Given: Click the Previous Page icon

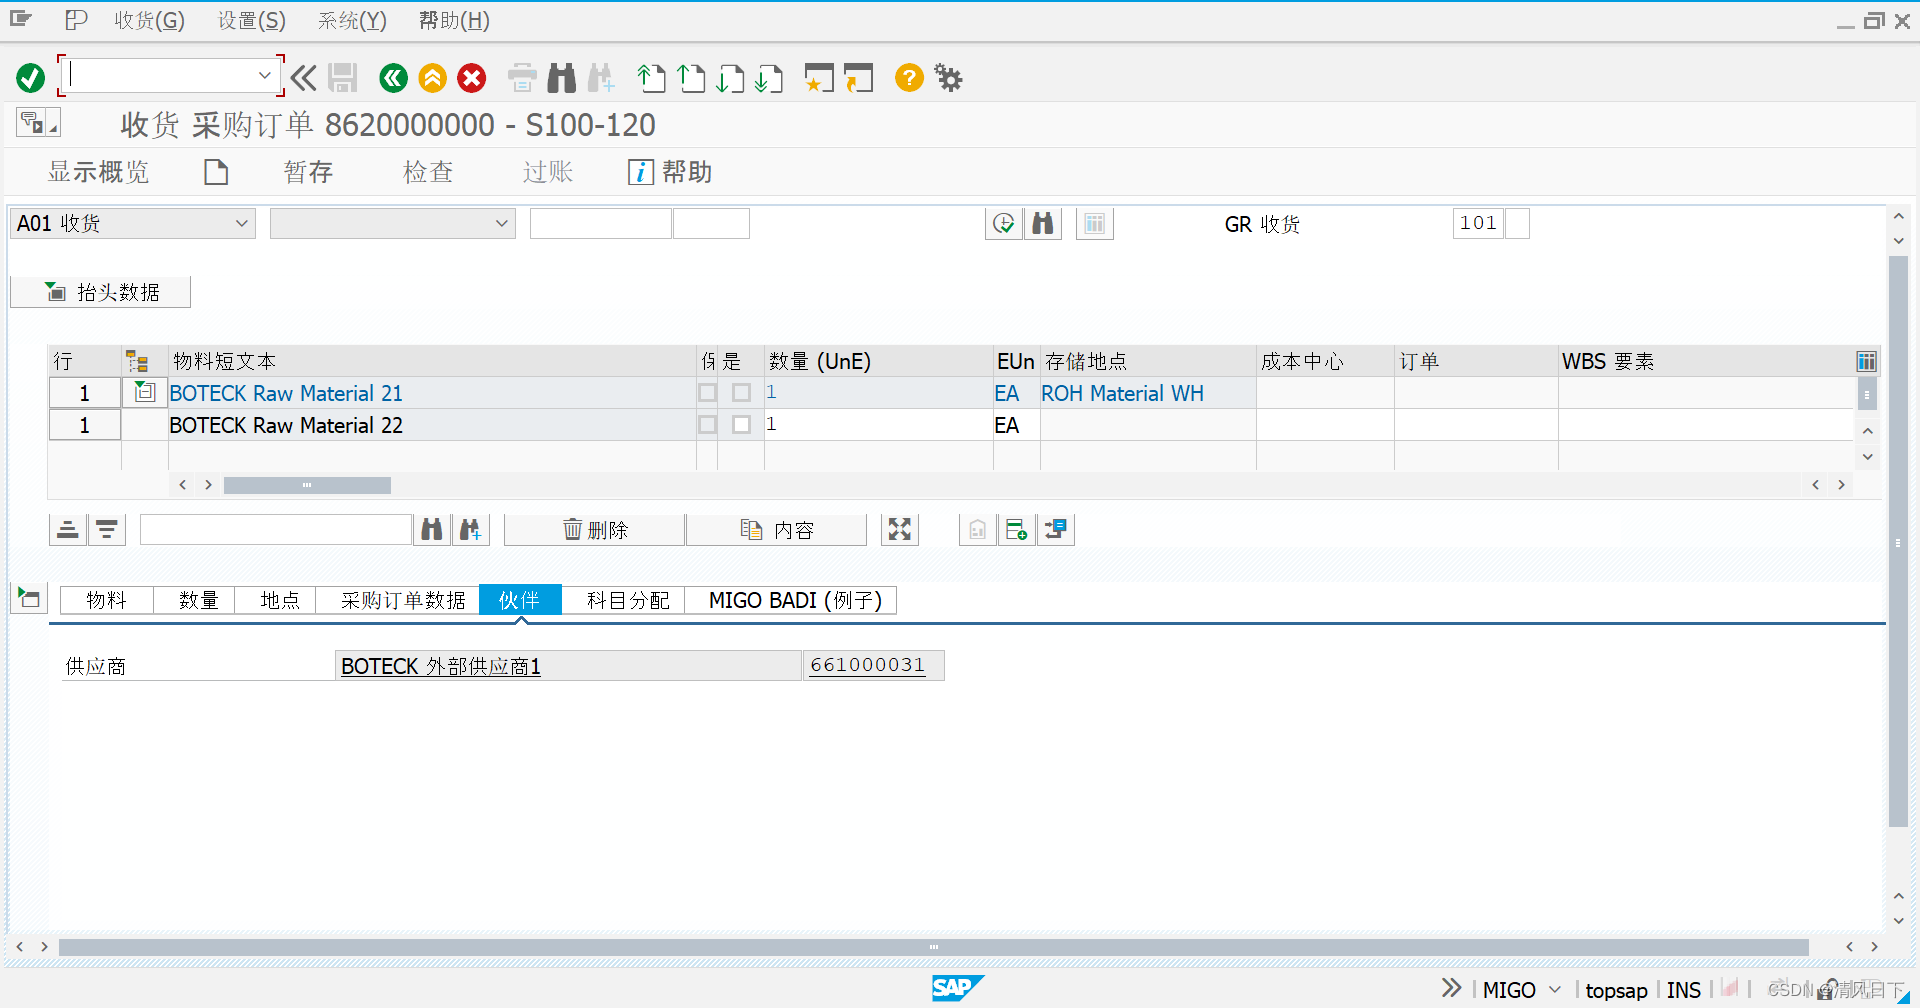Looking at the screenshot, I should [x=691, y=77].
